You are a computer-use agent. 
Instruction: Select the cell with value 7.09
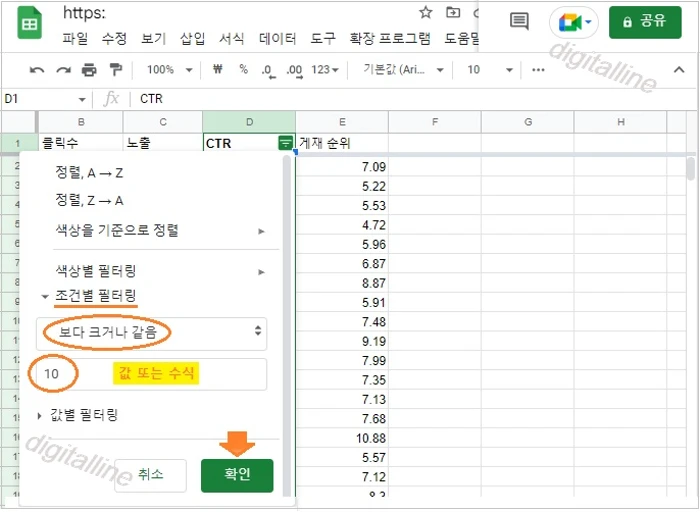pos(342,167)
